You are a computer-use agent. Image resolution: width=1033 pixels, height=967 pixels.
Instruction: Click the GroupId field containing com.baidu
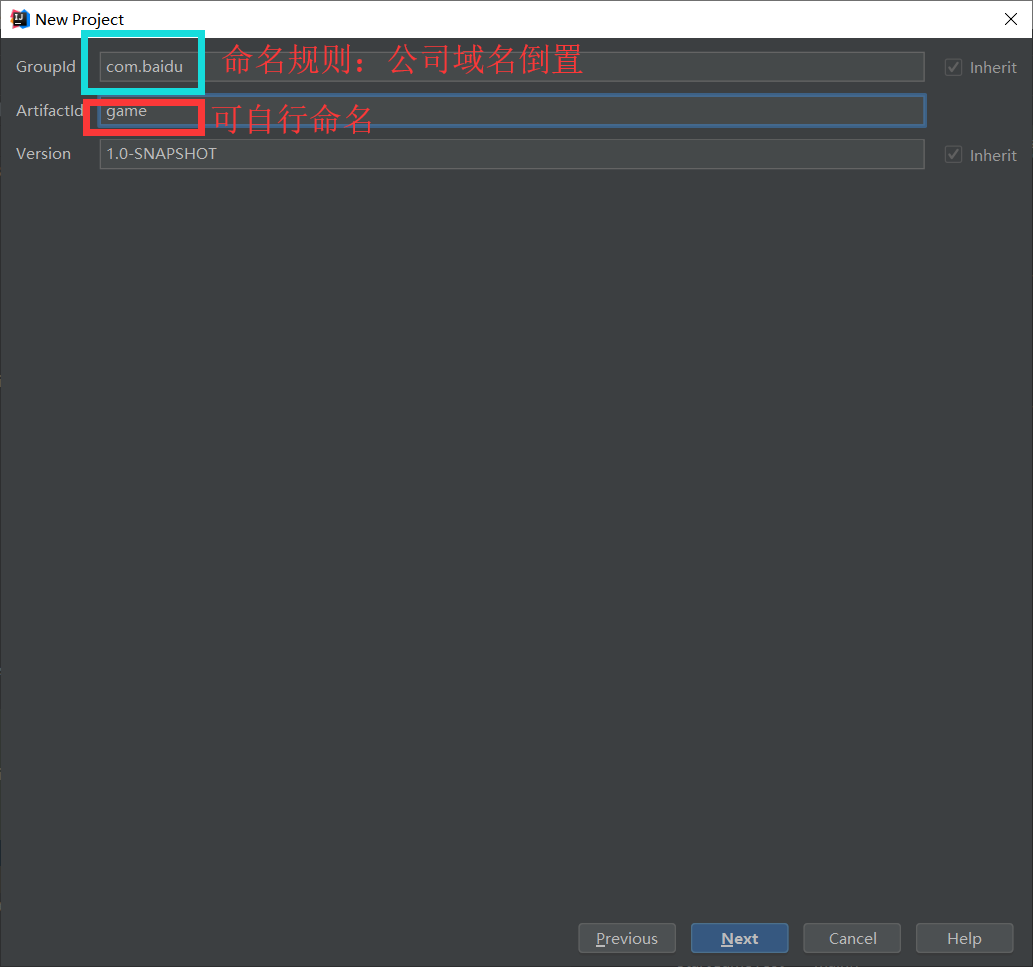point(400,66)
